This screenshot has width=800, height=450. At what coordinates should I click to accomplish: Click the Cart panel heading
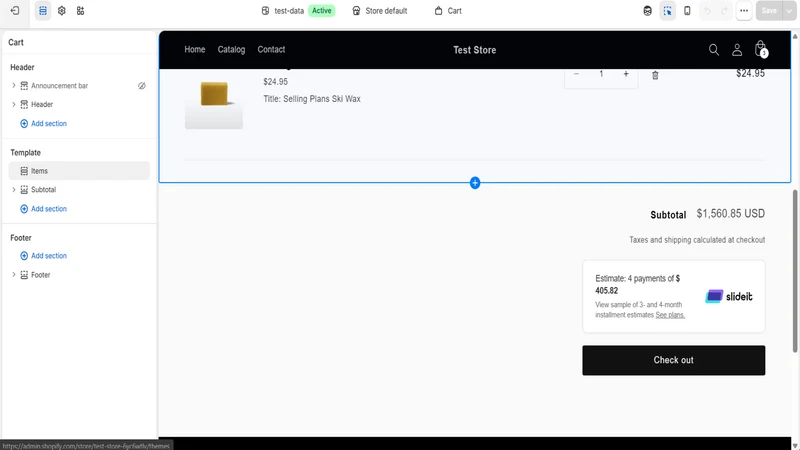[x=16, y=42]
